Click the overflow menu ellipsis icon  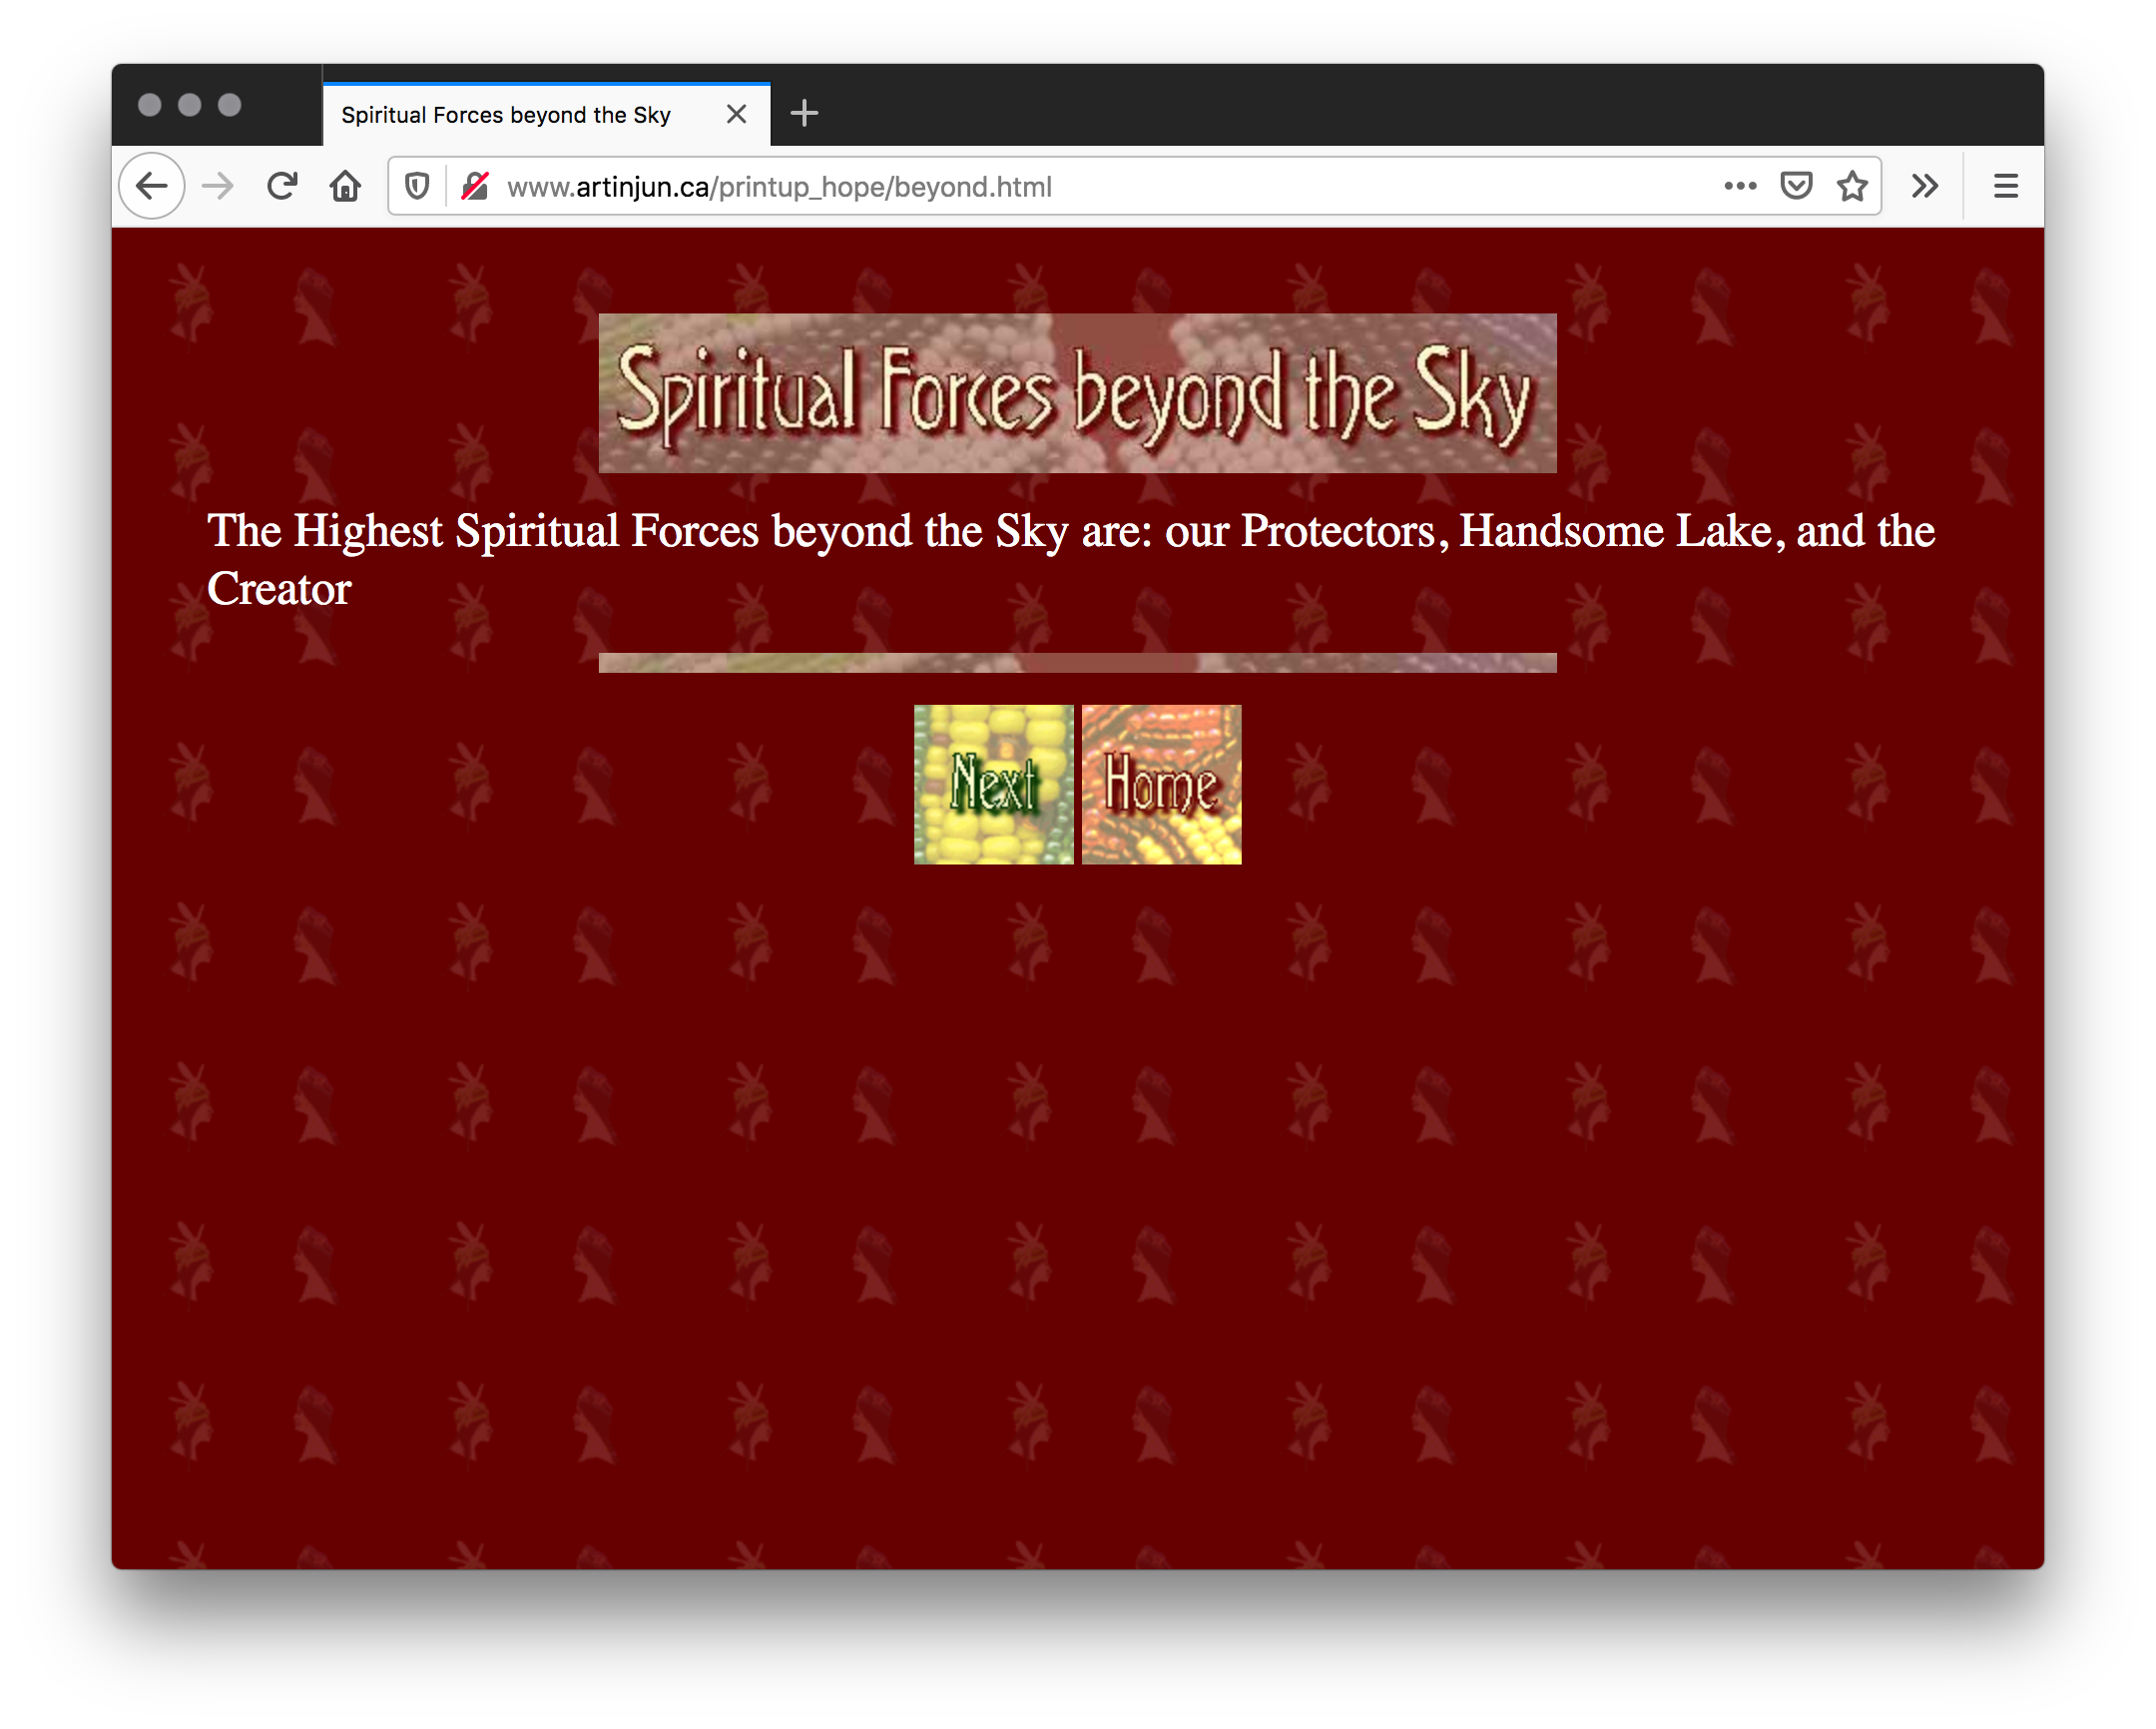tap(1740, 189)
